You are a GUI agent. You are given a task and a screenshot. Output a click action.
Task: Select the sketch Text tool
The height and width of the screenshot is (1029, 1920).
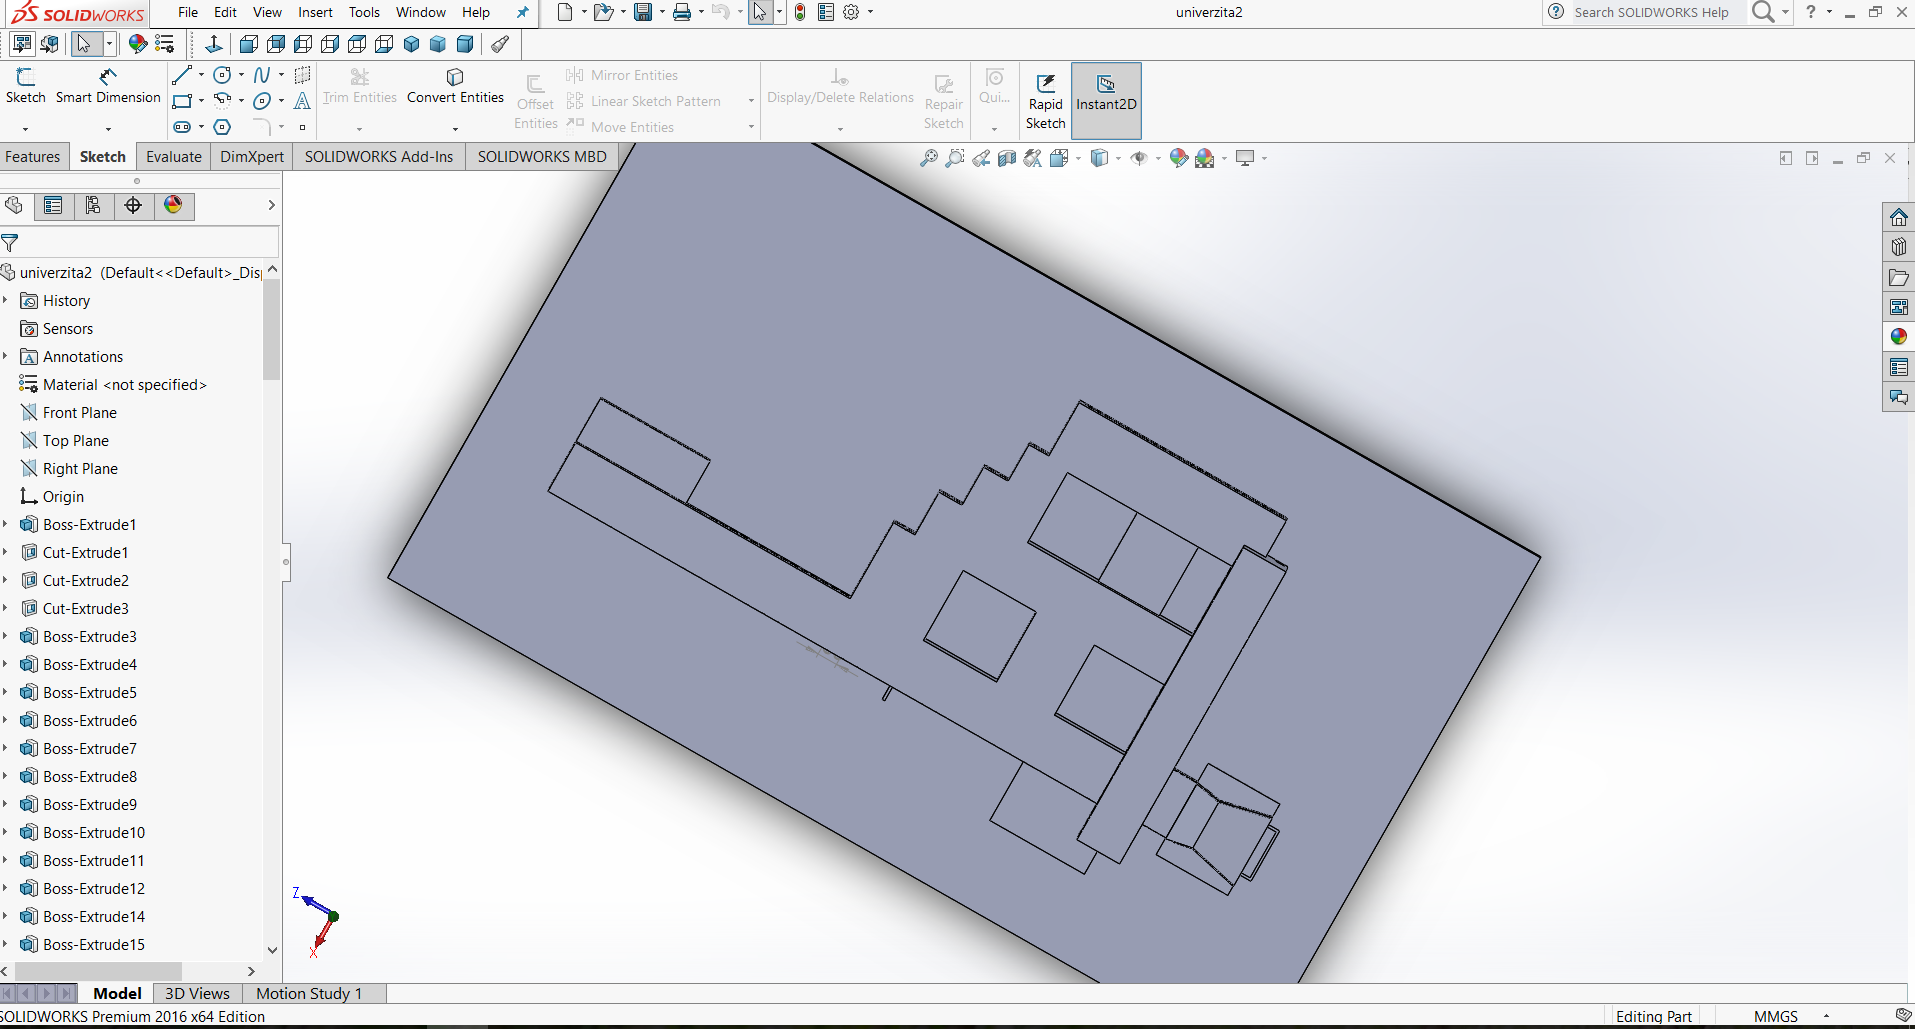(302, 101)
